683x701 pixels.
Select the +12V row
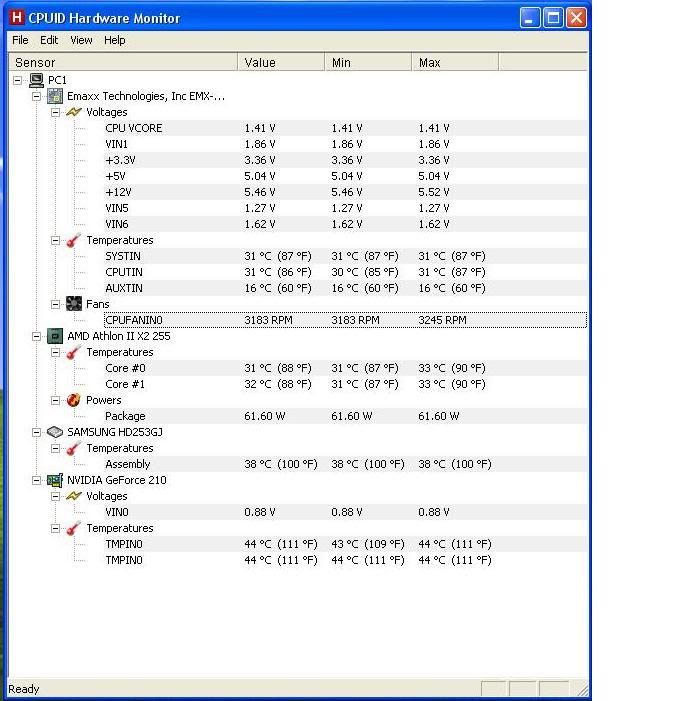[x=345, y=192]
